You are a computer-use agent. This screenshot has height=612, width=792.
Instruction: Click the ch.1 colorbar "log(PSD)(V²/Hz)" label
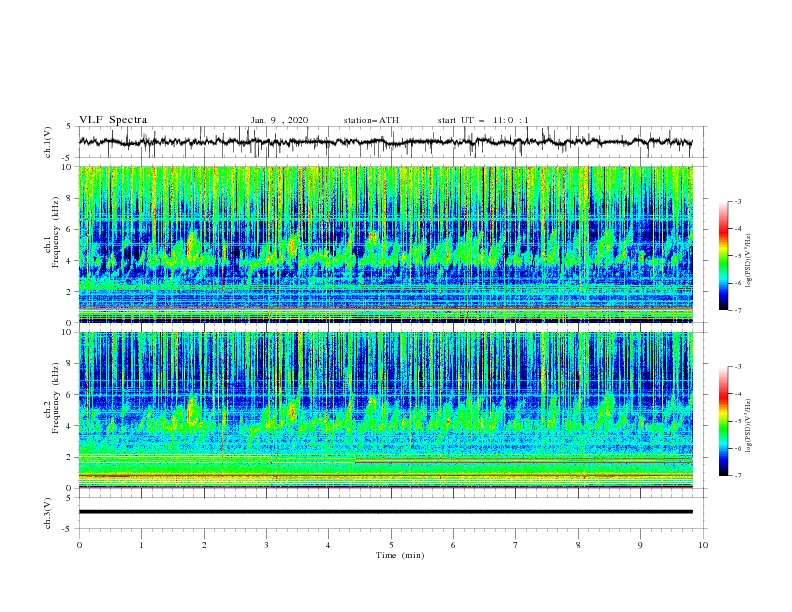tap(748, 261)
